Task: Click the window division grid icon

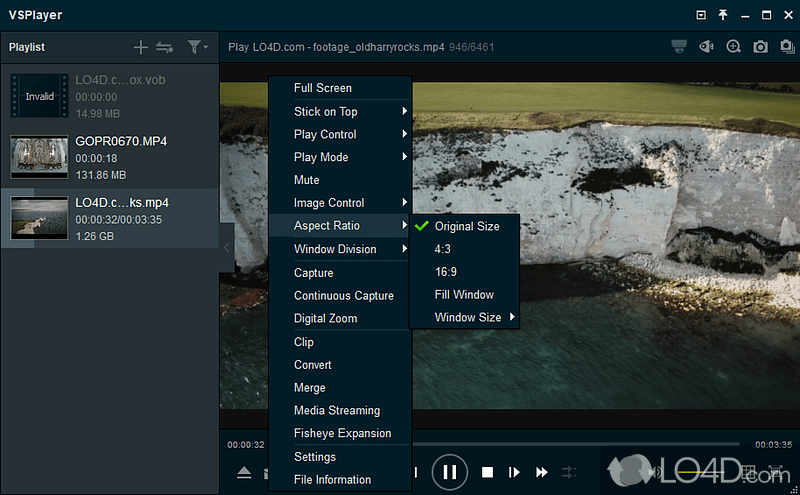Action: 748,472
